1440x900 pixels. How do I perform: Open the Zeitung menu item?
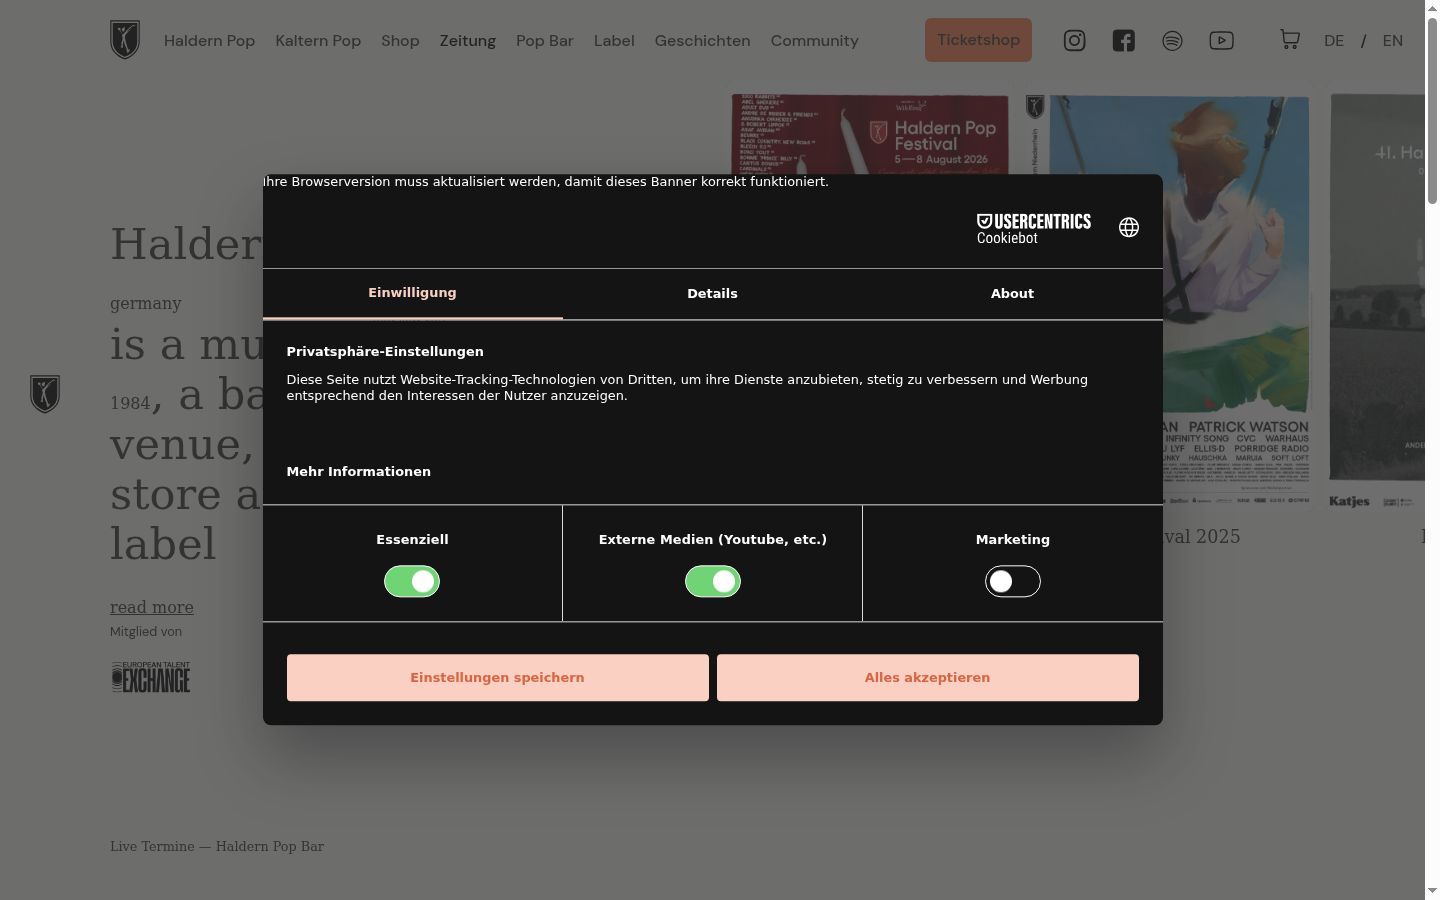(x=468, y=41)
